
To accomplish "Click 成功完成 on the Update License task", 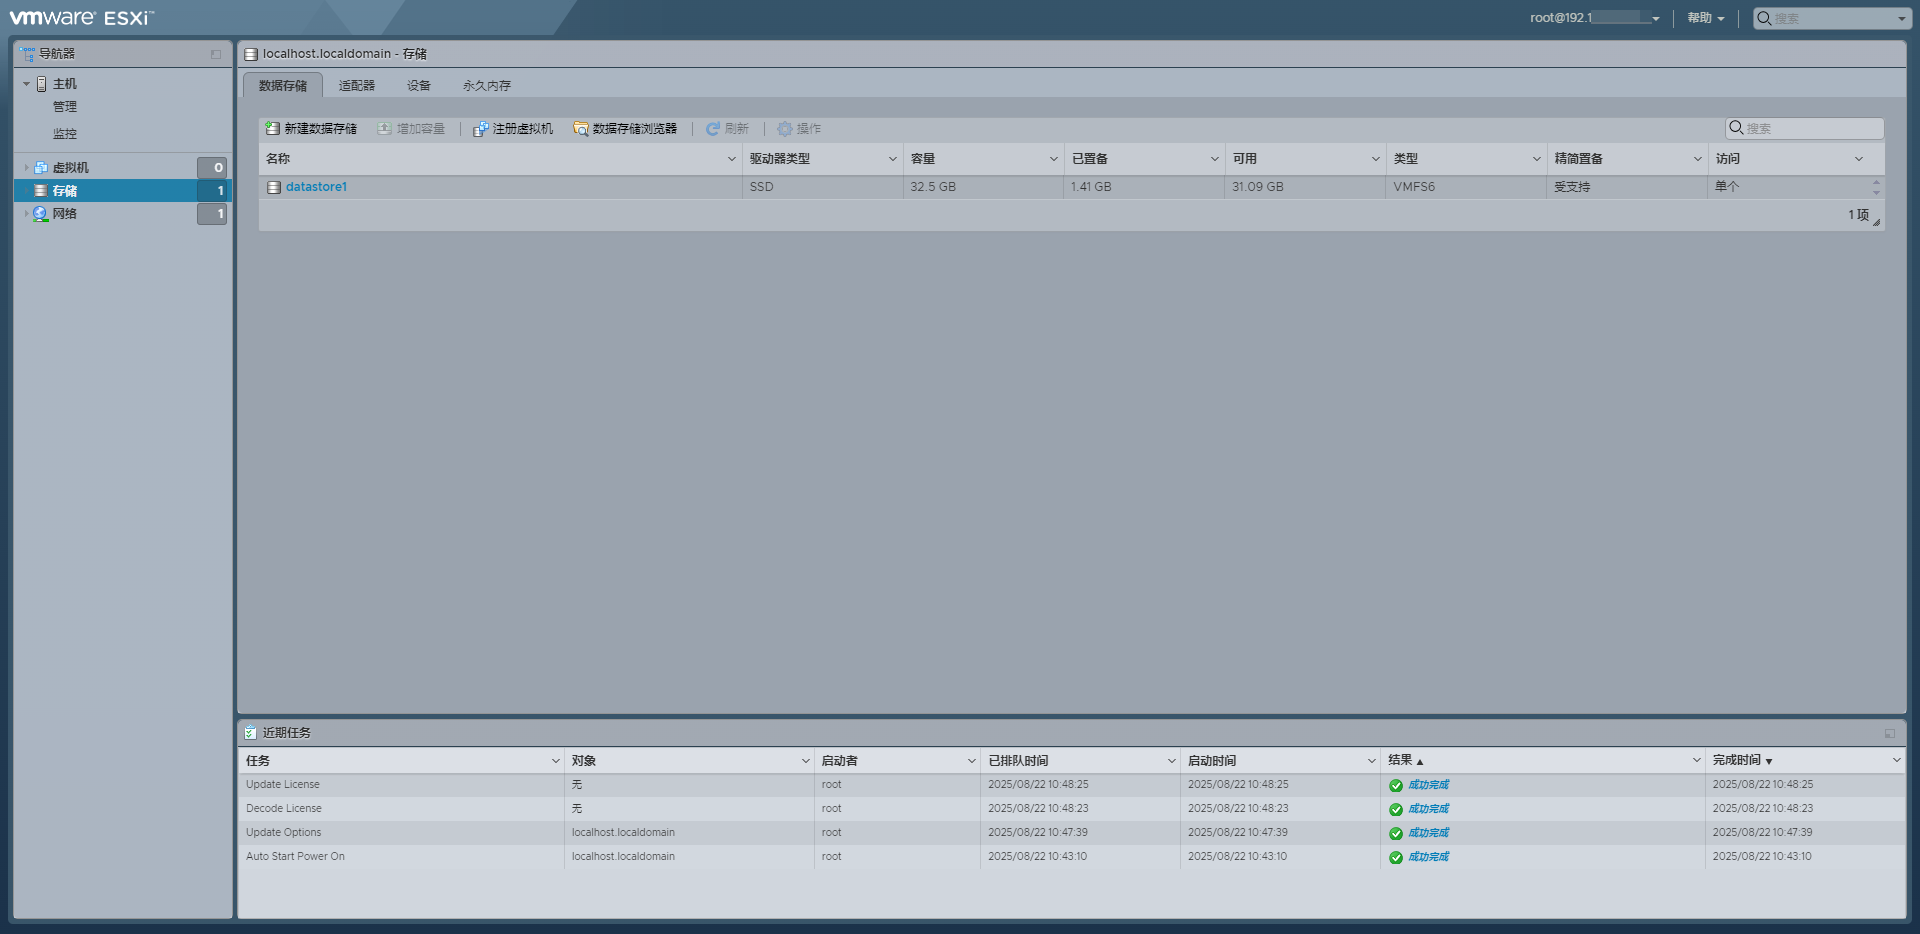I will click(1427, 784).
